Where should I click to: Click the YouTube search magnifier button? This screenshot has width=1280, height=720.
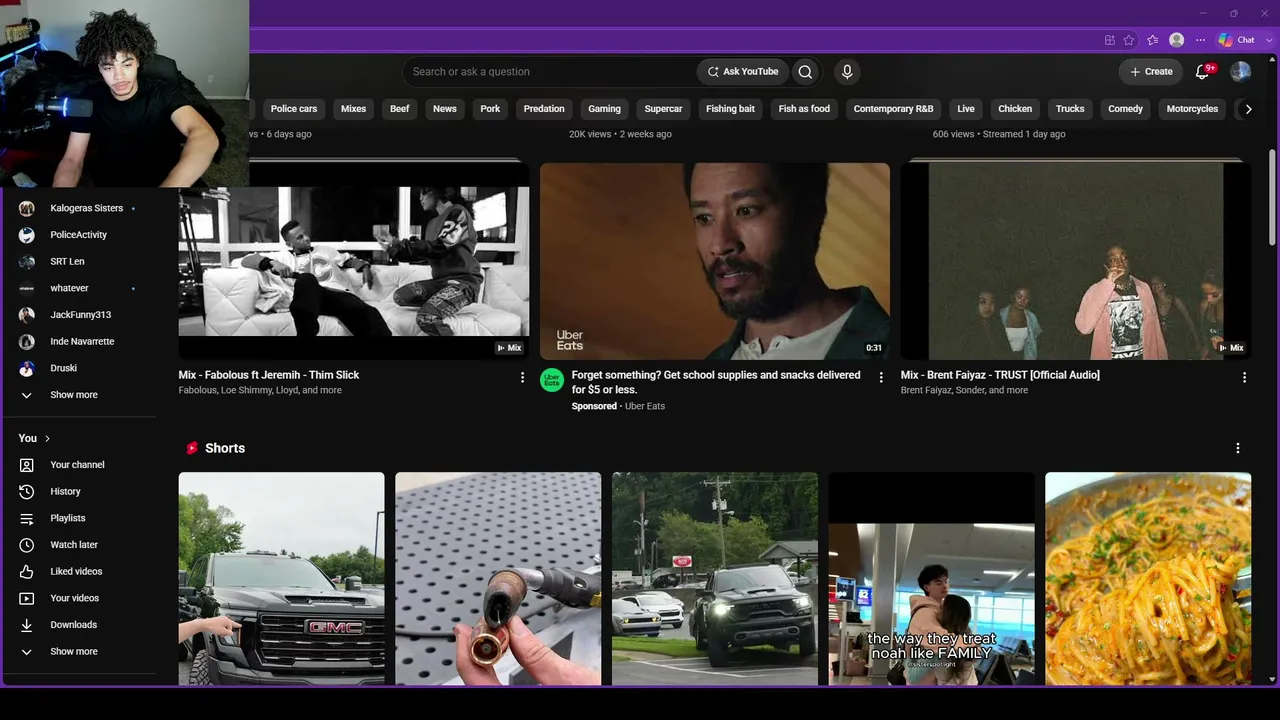(805, 72)
